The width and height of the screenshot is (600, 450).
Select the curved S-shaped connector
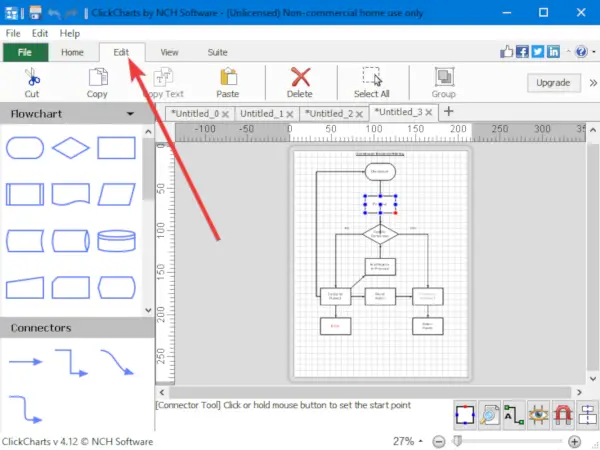[117, 362]
